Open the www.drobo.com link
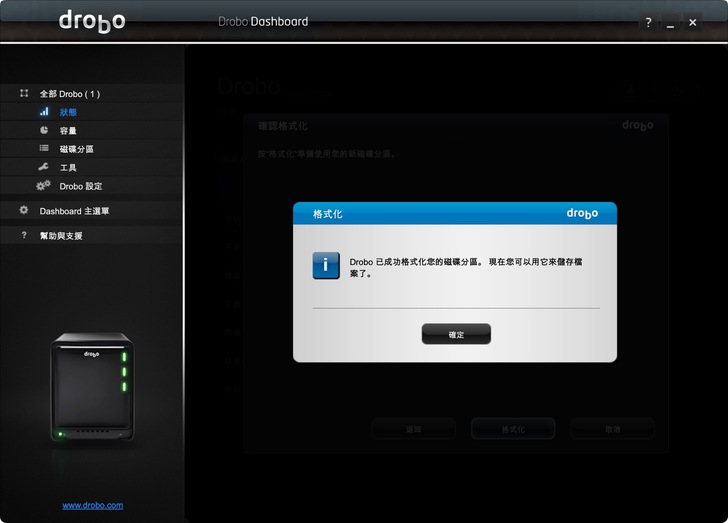The image size is (728, 523). [93, 505]
